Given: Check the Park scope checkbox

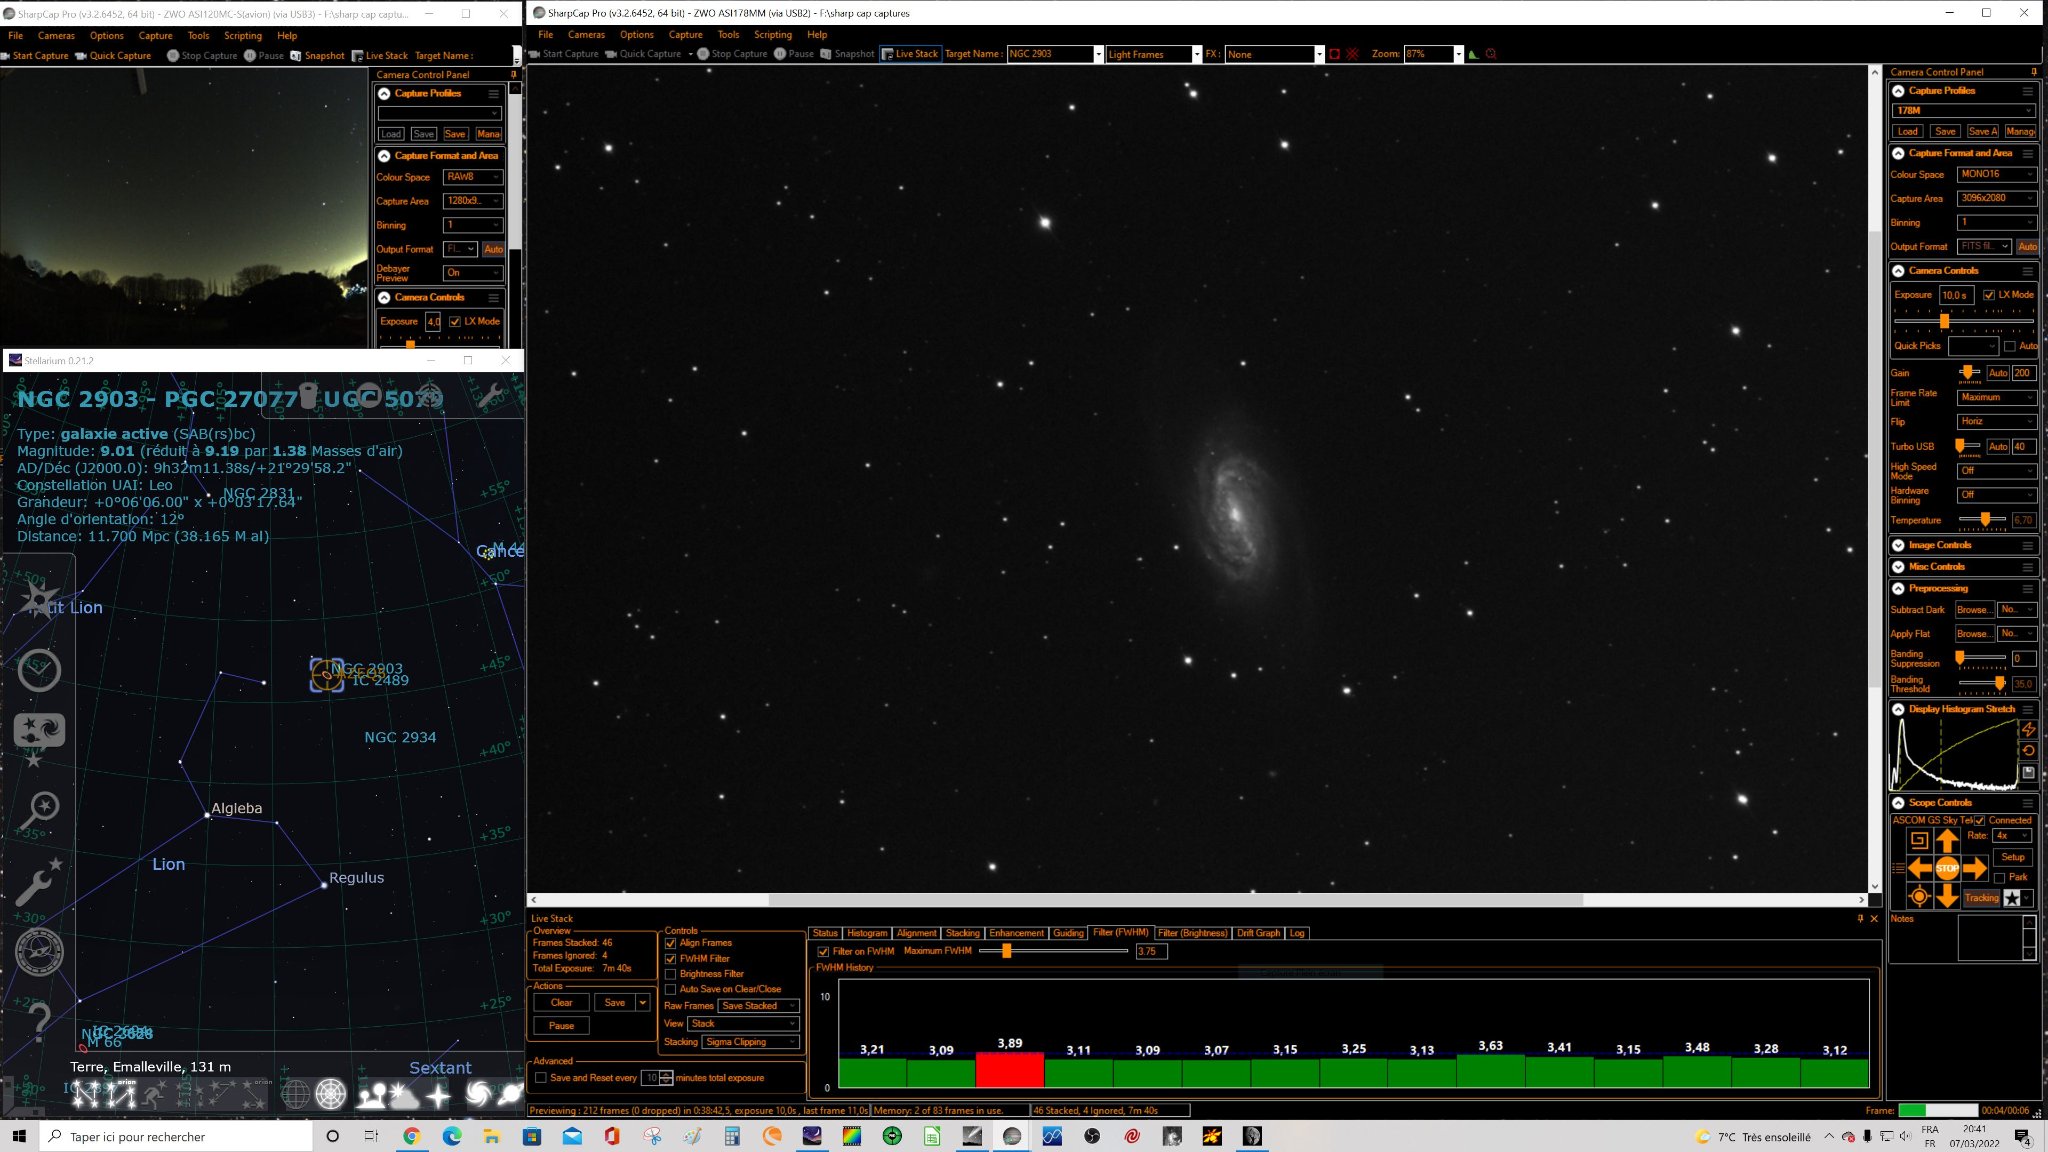Looking at the screenshot, I should tap(1999, 878).
